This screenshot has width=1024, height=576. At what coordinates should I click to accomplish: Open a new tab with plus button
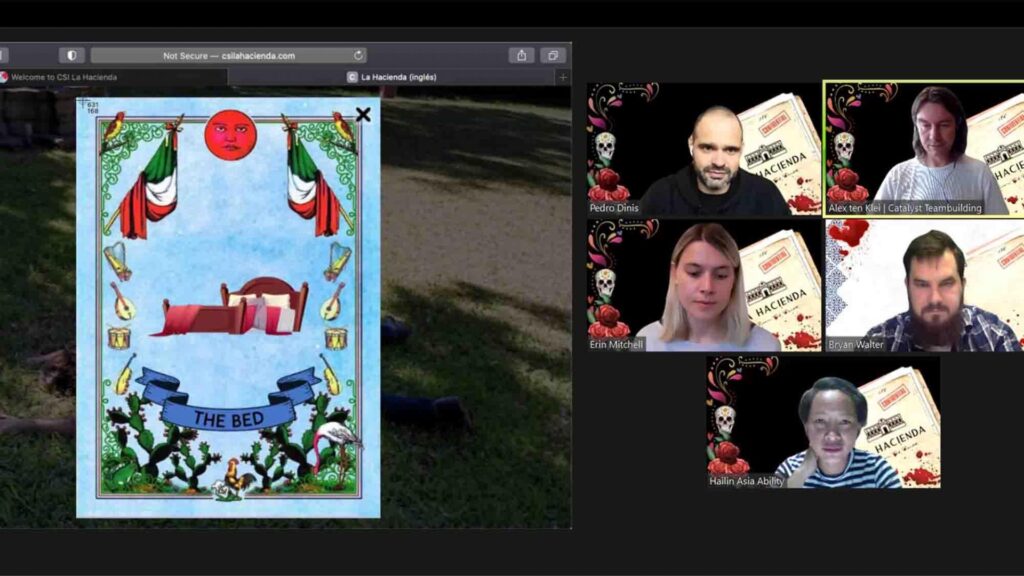562,77
